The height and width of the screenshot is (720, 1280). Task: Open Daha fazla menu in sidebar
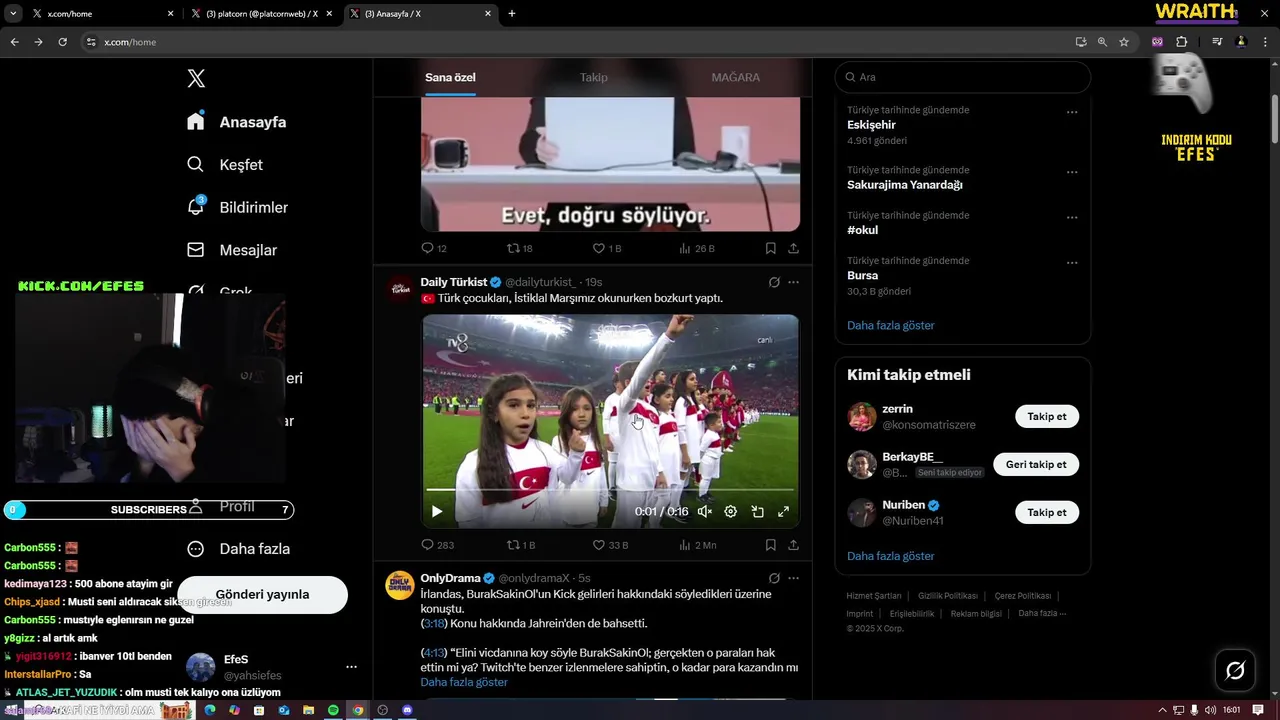pyautogui.click(x=239, y=549)
